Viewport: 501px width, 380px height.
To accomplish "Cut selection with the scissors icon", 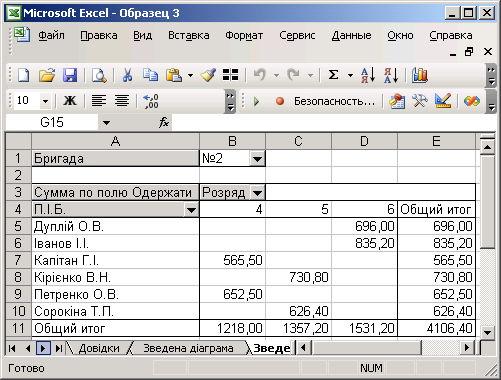I will [127, 75].
